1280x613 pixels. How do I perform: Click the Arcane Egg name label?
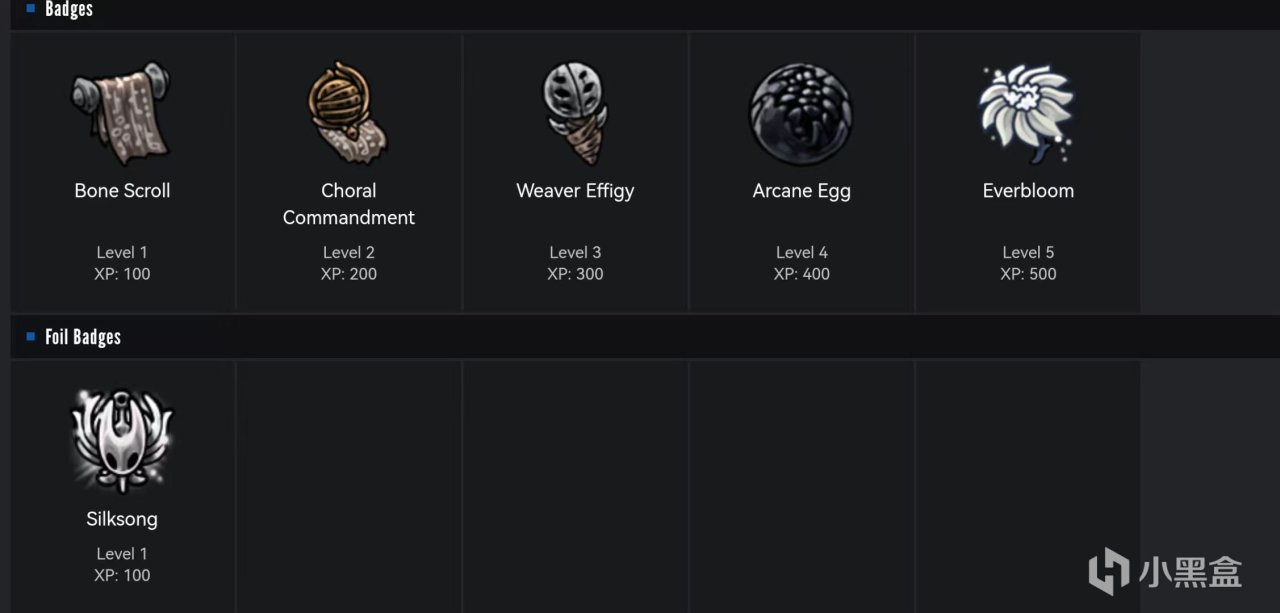coord(801,191)
